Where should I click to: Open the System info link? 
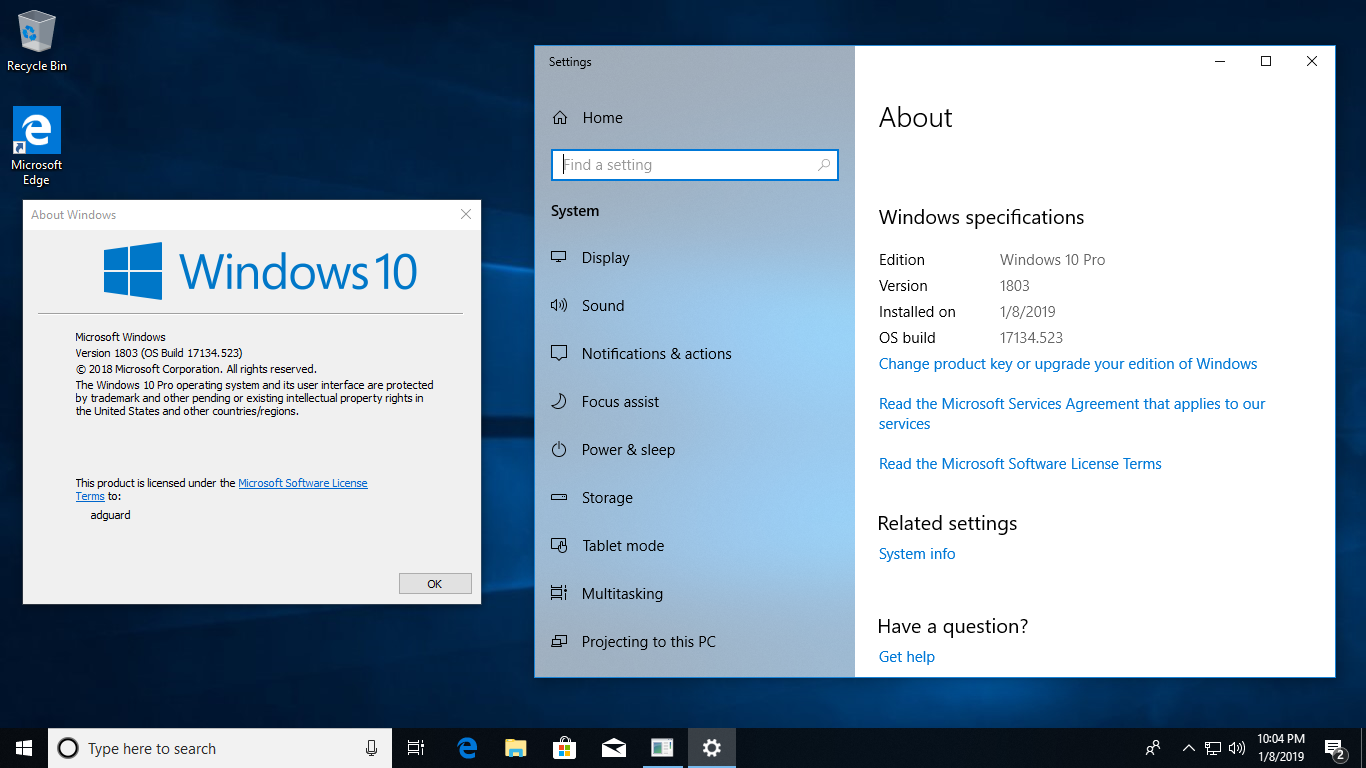tap(917, 554)
